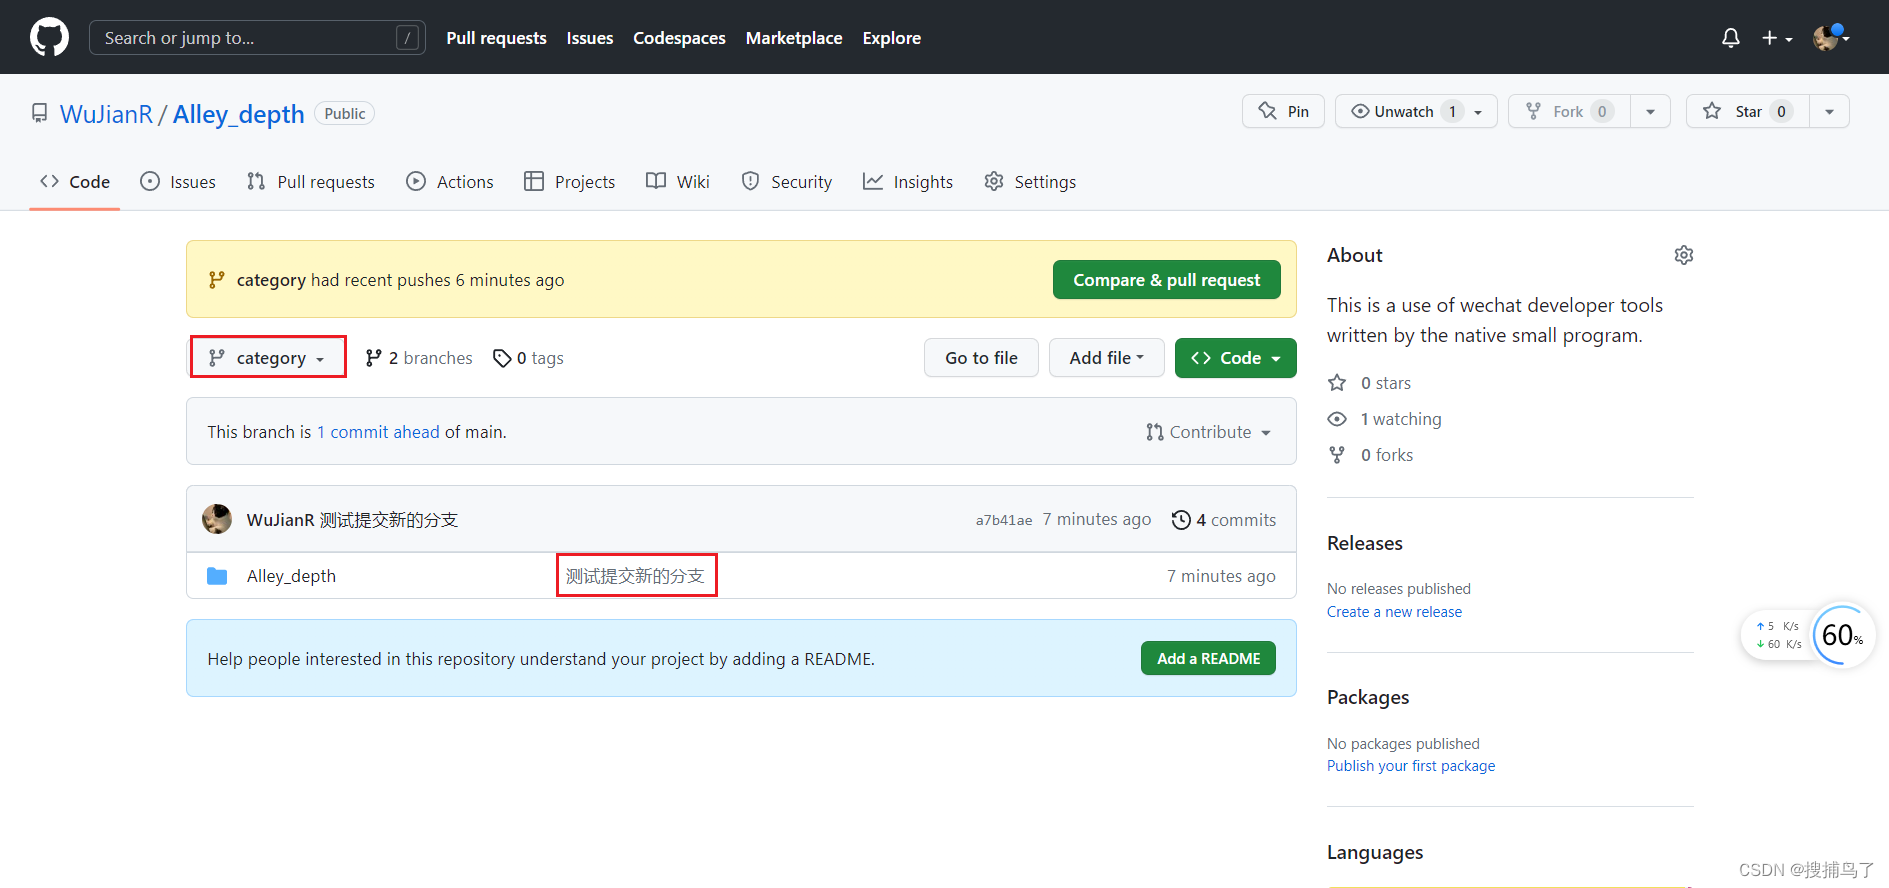Screen dimensions: 1889x888
Task: Open the user avatar menu
Action: pos(1832,37)
